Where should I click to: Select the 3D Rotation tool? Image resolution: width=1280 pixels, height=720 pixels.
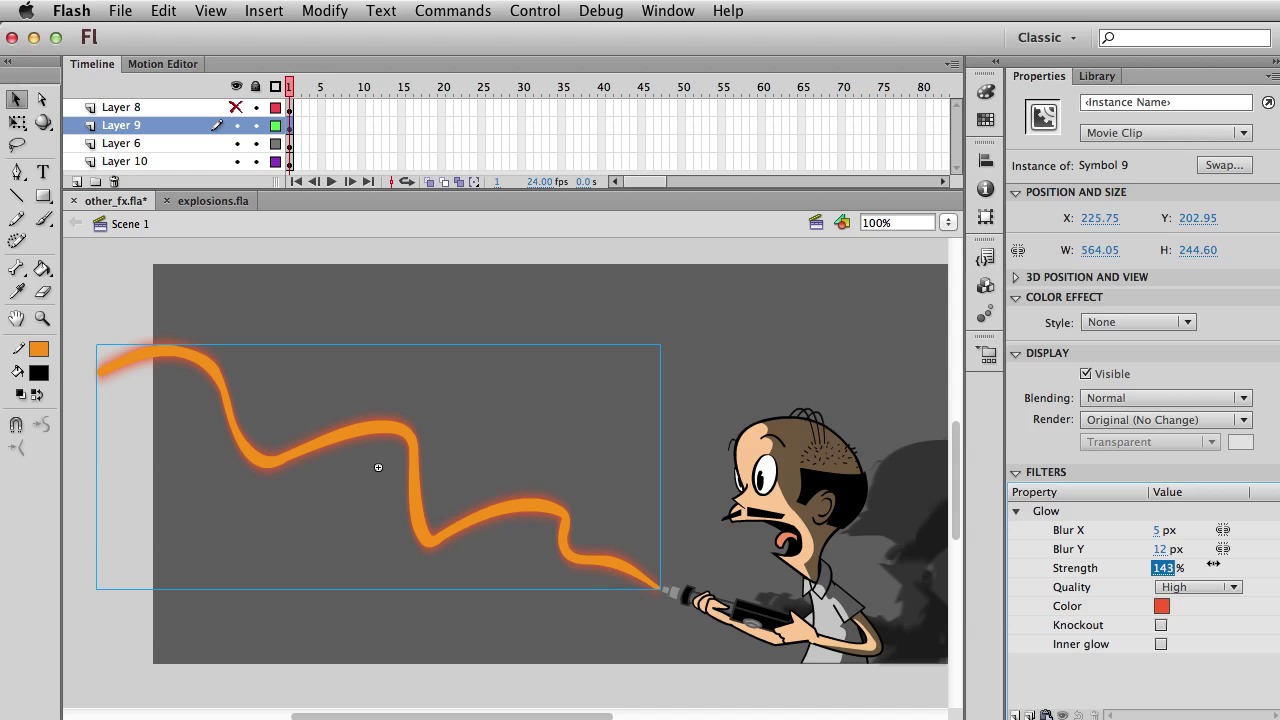[x=43, y=122]
